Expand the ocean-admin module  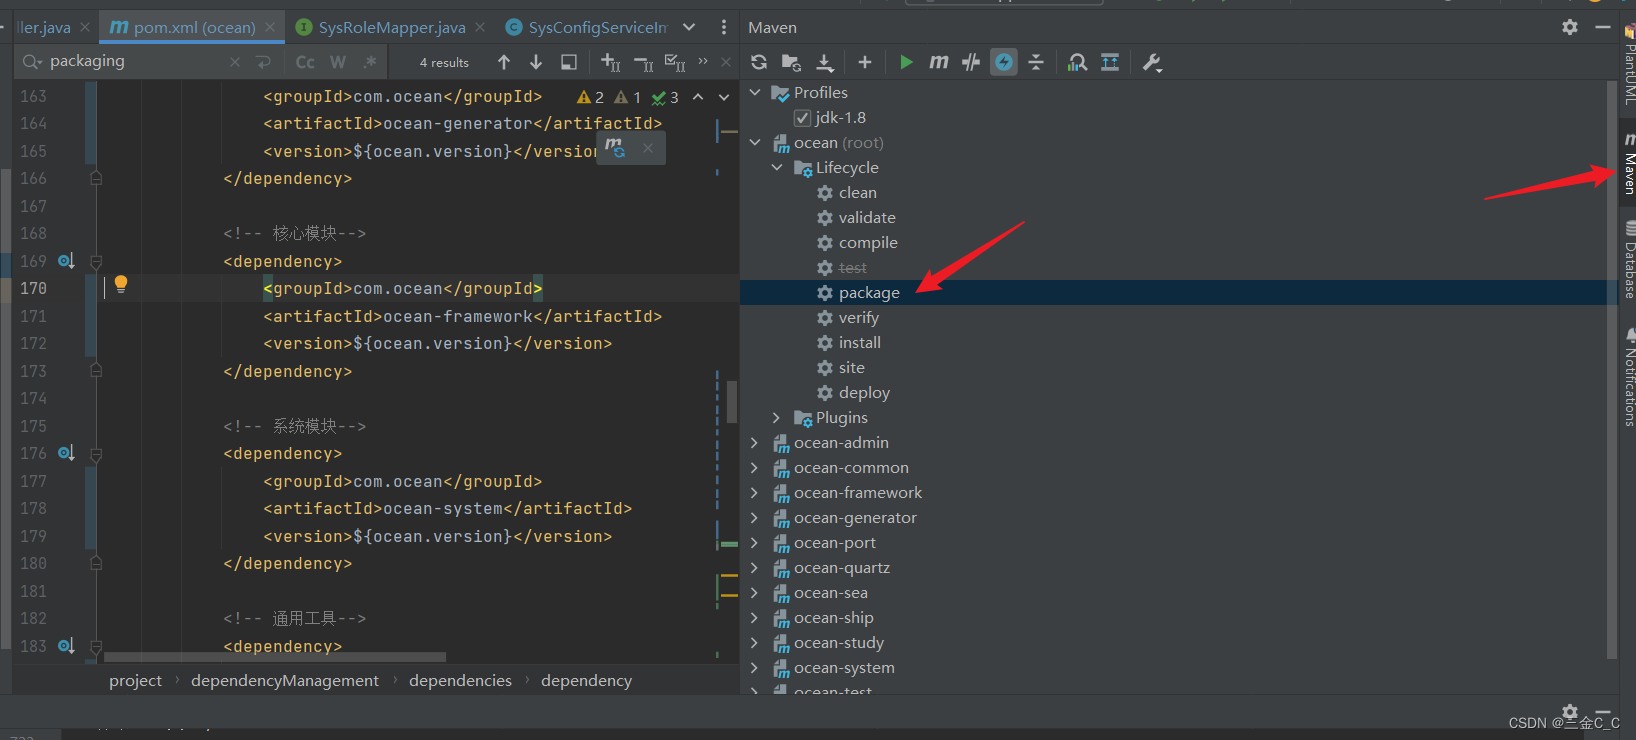755,443
